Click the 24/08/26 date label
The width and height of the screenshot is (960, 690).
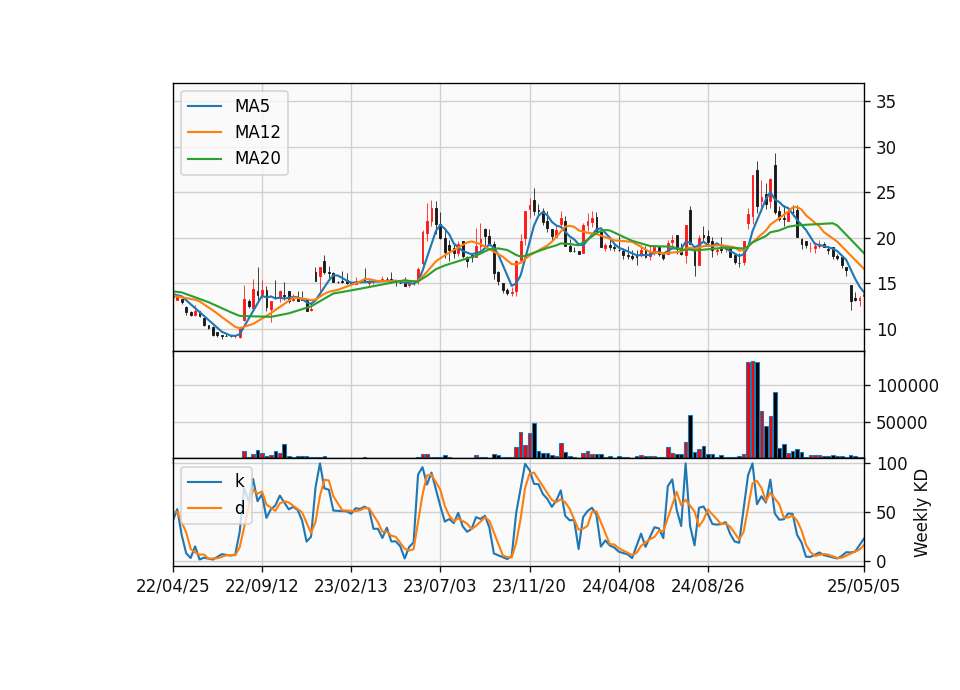[x=708, y=586]
